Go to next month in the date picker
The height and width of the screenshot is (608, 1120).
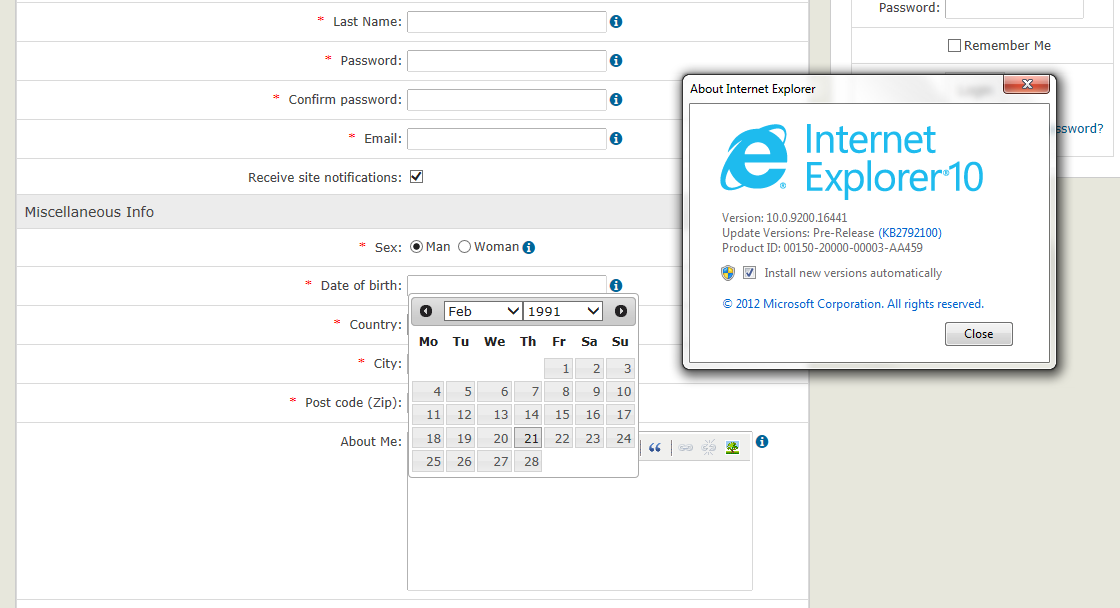tap(621, 311)
